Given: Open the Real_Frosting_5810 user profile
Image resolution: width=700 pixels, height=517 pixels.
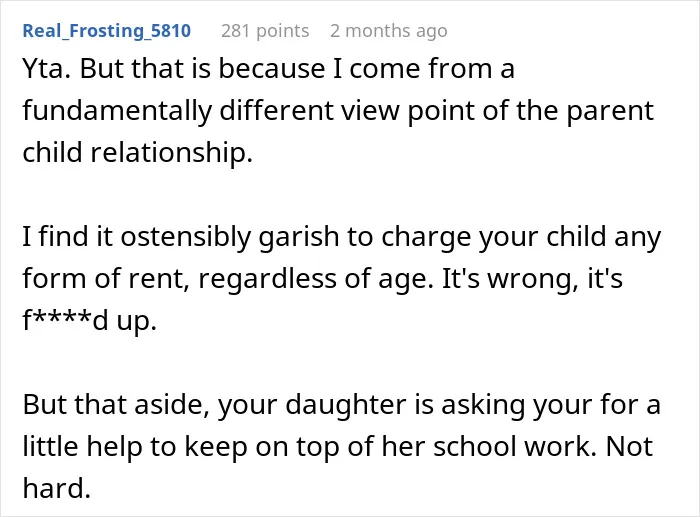Looking at the screenshot, I should [x=107, y=31].
